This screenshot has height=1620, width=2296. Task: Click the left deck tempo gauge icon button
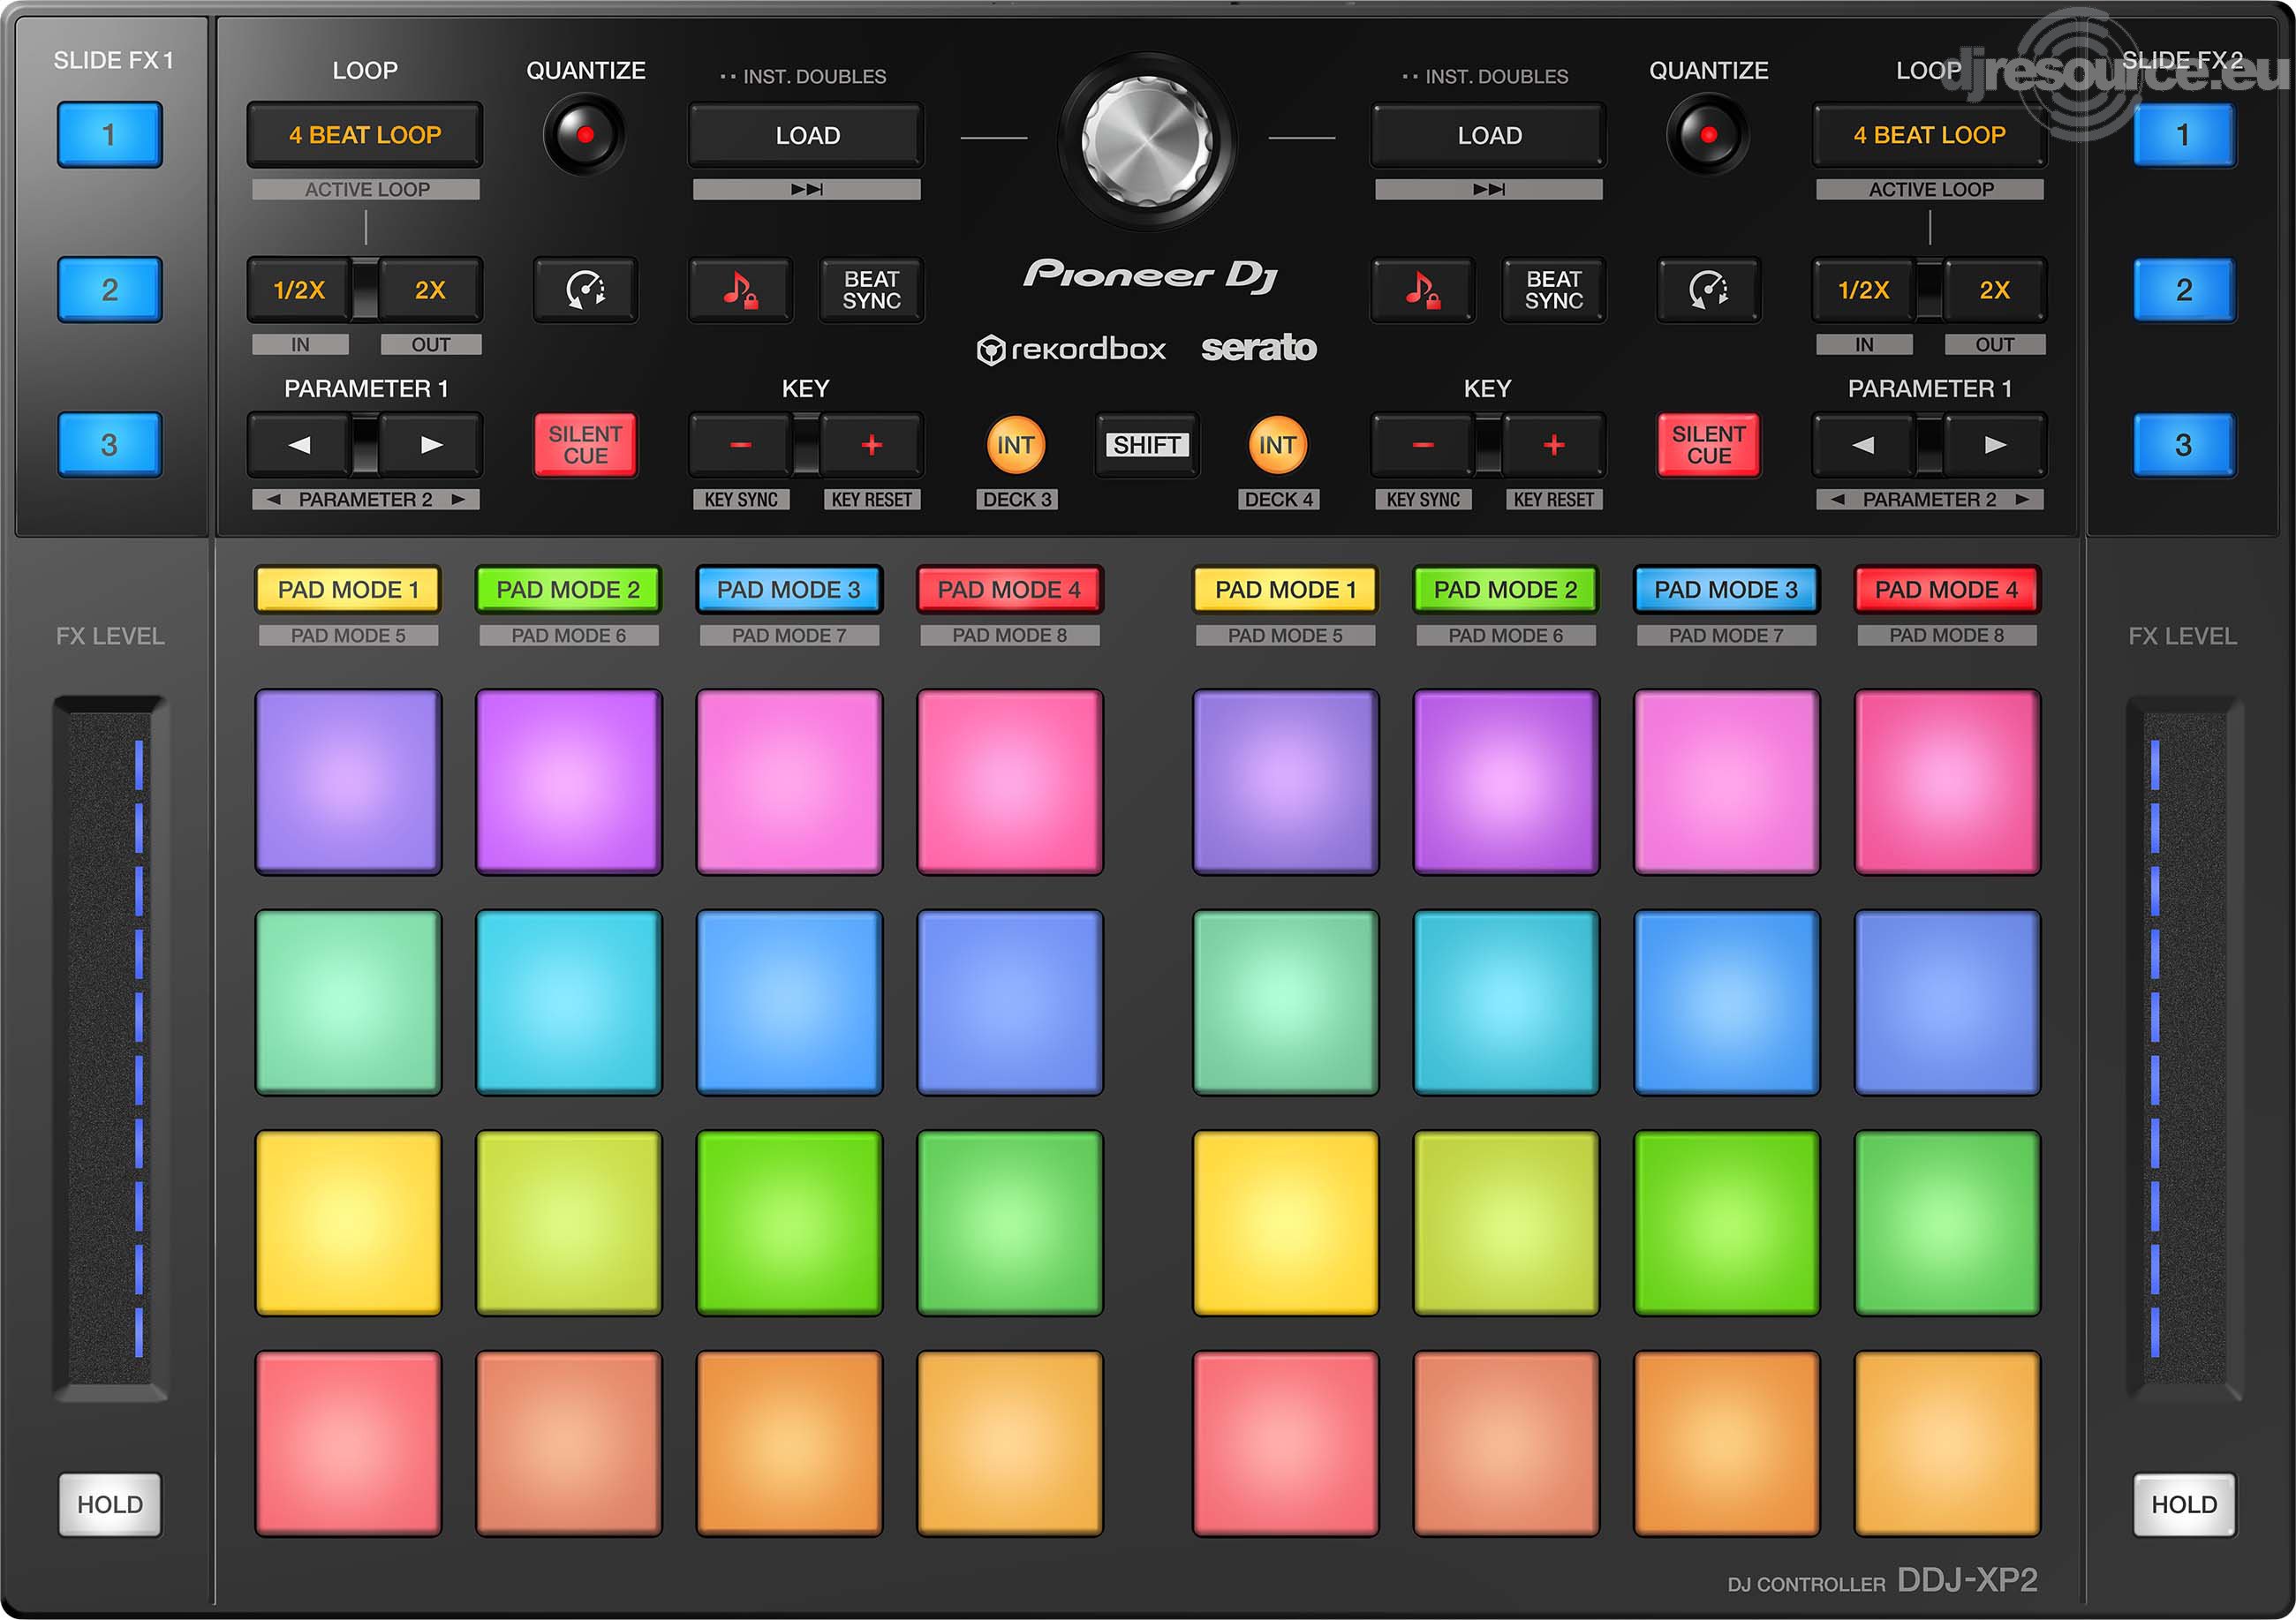point(586,290)
